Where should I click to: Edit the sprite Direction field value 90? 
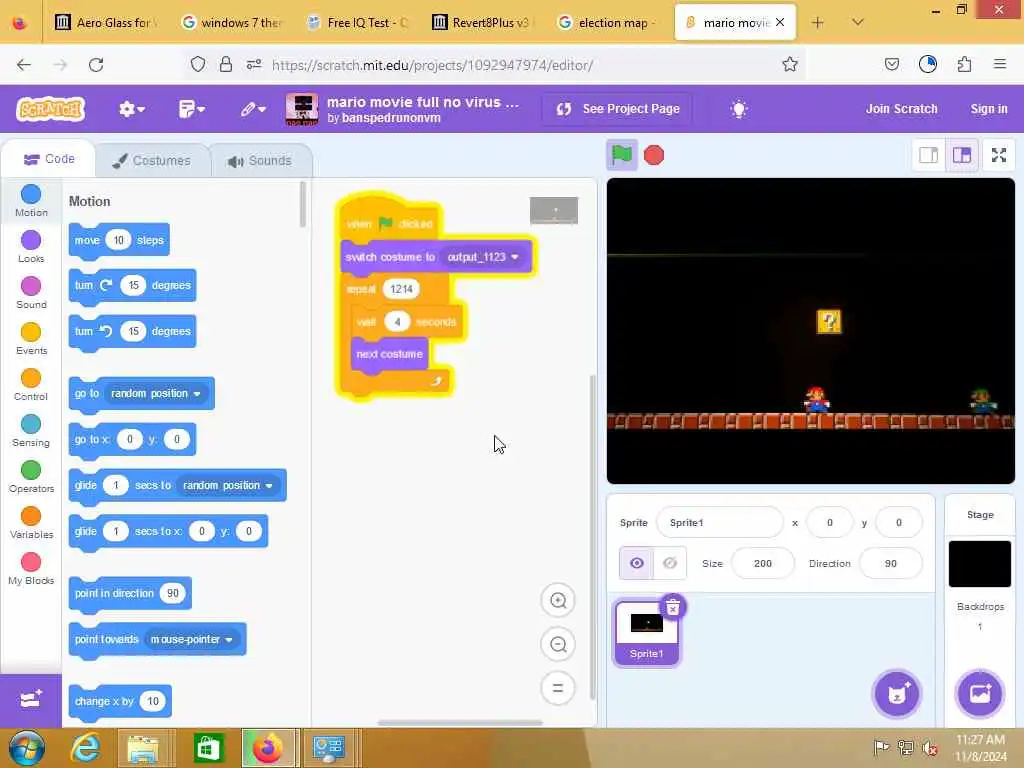coord(890,563)
